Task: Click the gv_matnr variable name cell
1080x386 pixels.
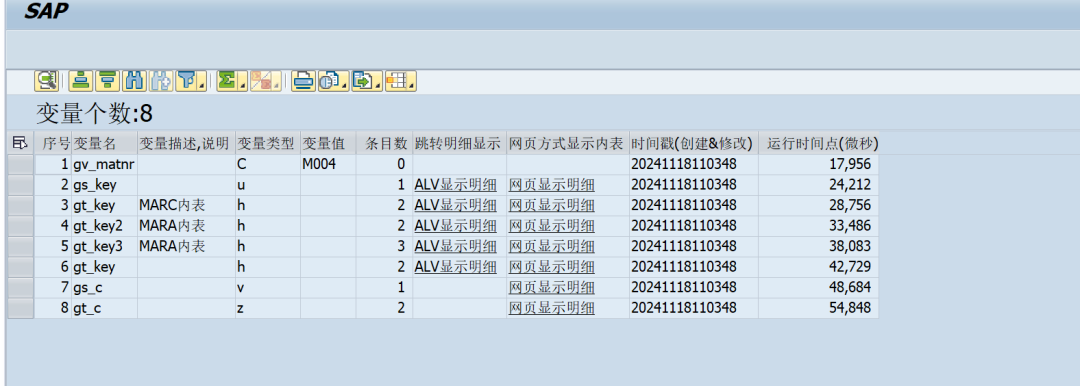Action: [x=104, y=164]
